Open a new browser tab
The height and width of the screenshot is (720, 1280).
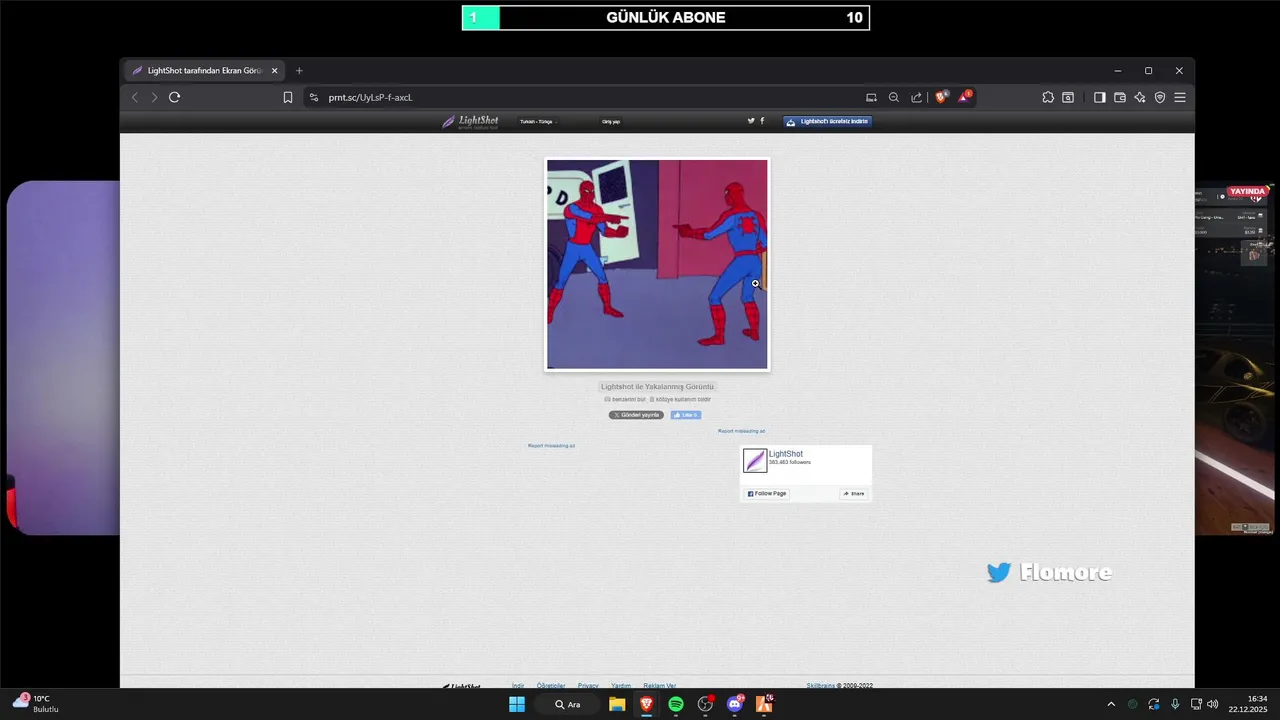[299, 71]
